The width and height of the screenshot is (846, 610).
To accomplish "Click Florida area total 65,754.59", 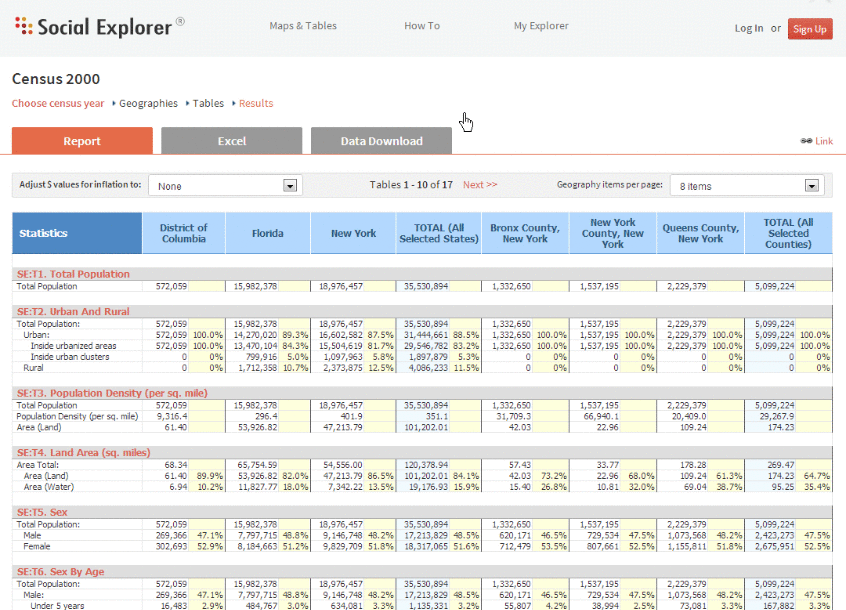I will [x=257, y=465].
